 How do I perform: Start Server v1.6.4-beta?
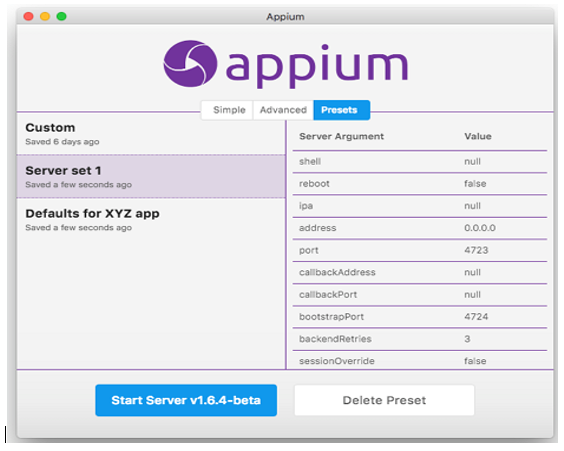pos(186,400)
